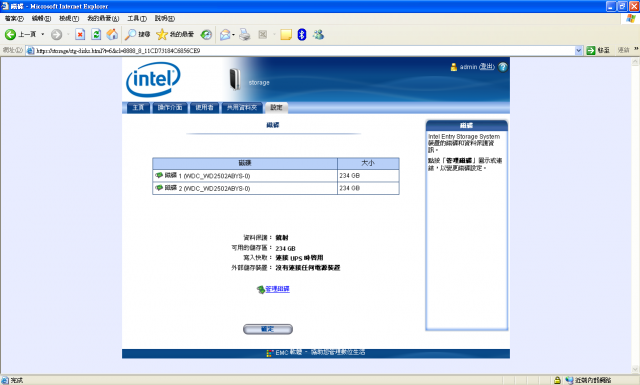Go back with the green Back arrow
The height and width of the screenshot is (385, 640).
pos(10,35)
